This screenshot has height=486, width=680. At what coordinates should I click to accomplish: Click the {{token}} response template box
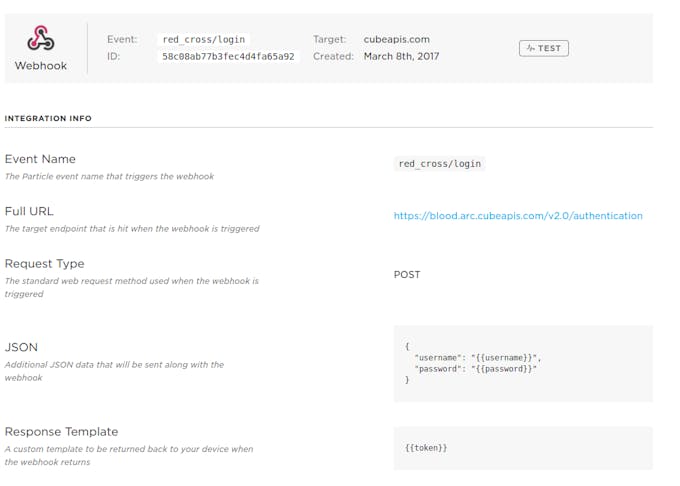pos(523,448)
